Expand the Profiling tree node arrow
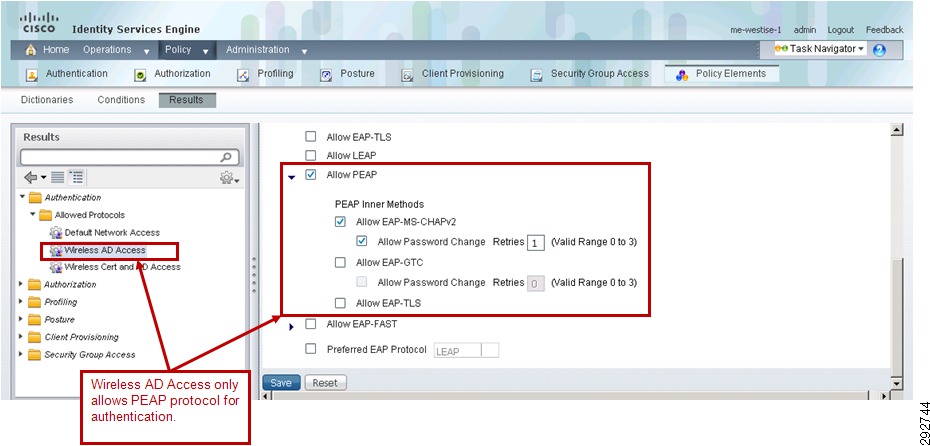 point(22,301)
